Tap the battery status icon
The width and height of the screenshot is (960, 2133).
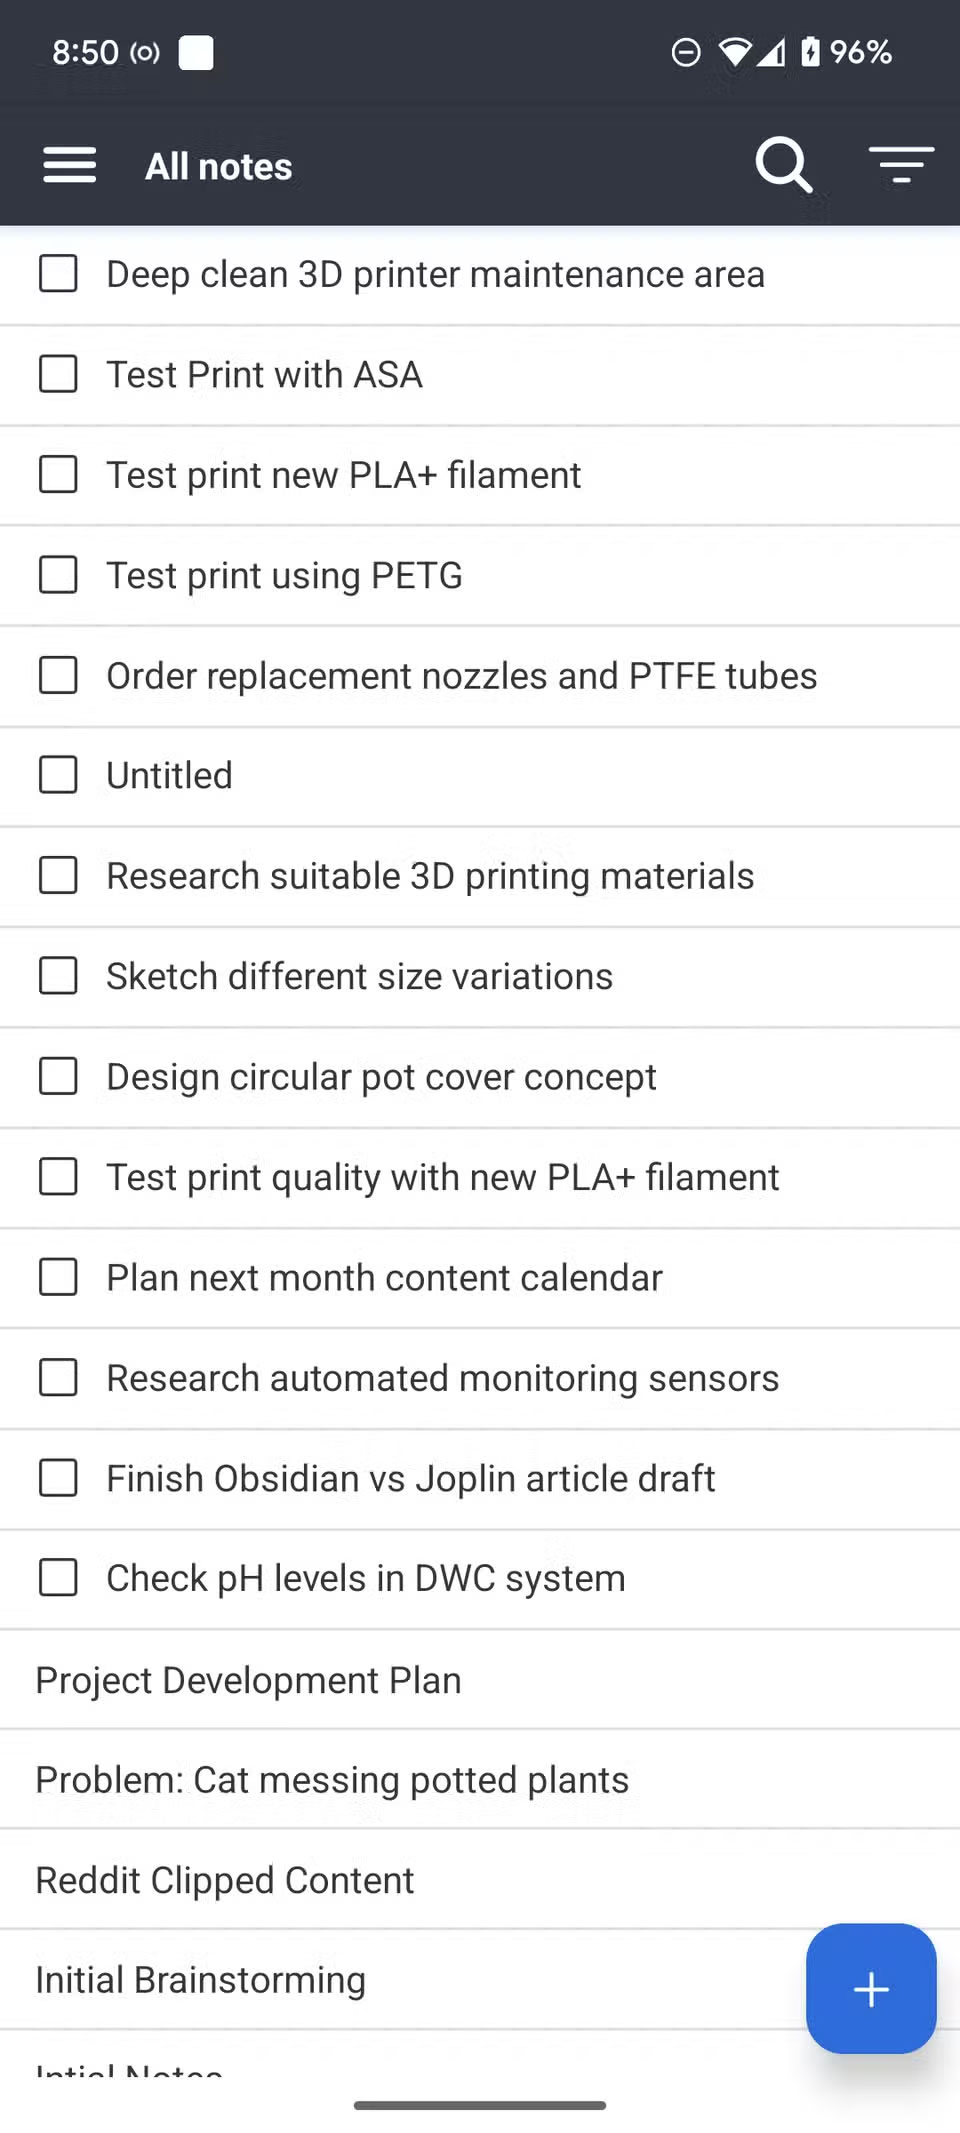click(x=810, y=52)
